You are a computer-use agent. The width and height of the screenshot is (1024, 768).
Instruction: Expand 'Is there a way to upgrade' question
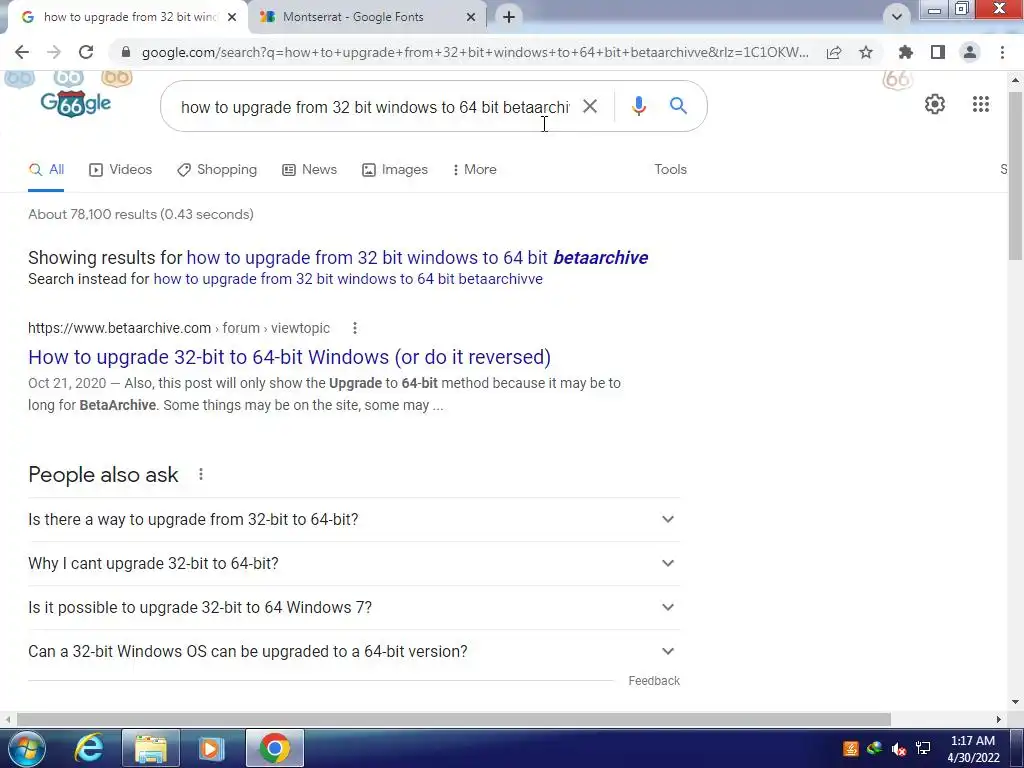point(353,519)
